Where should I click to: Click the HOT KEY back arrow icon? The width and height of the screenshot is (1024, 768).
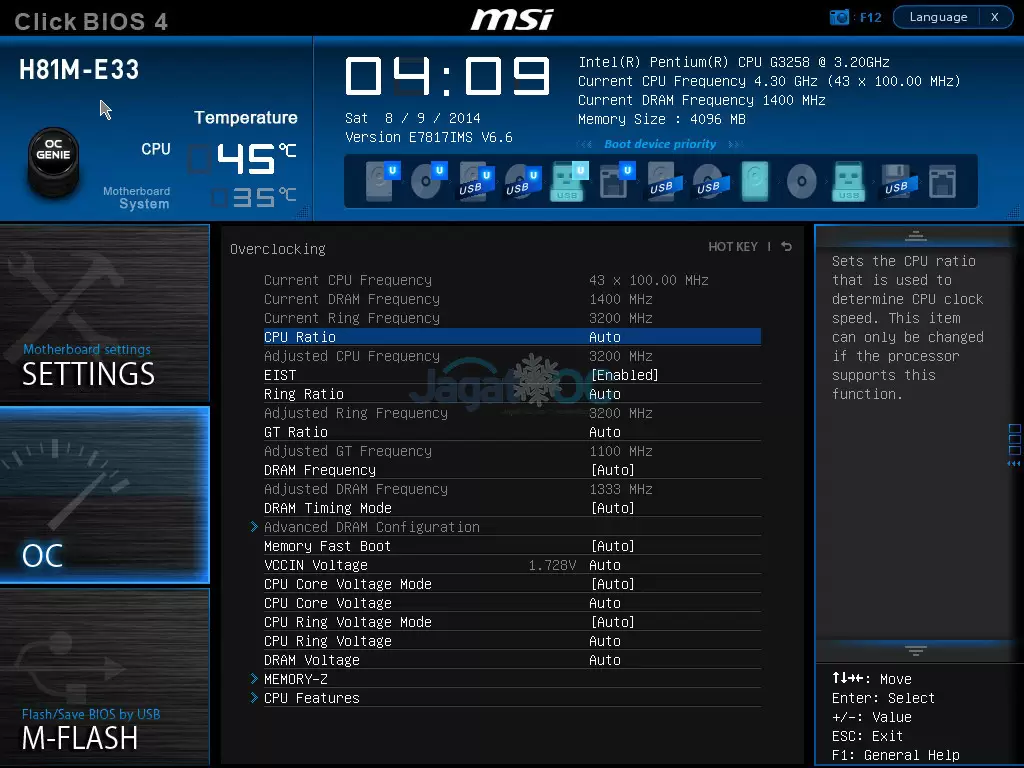click(787, 247)
